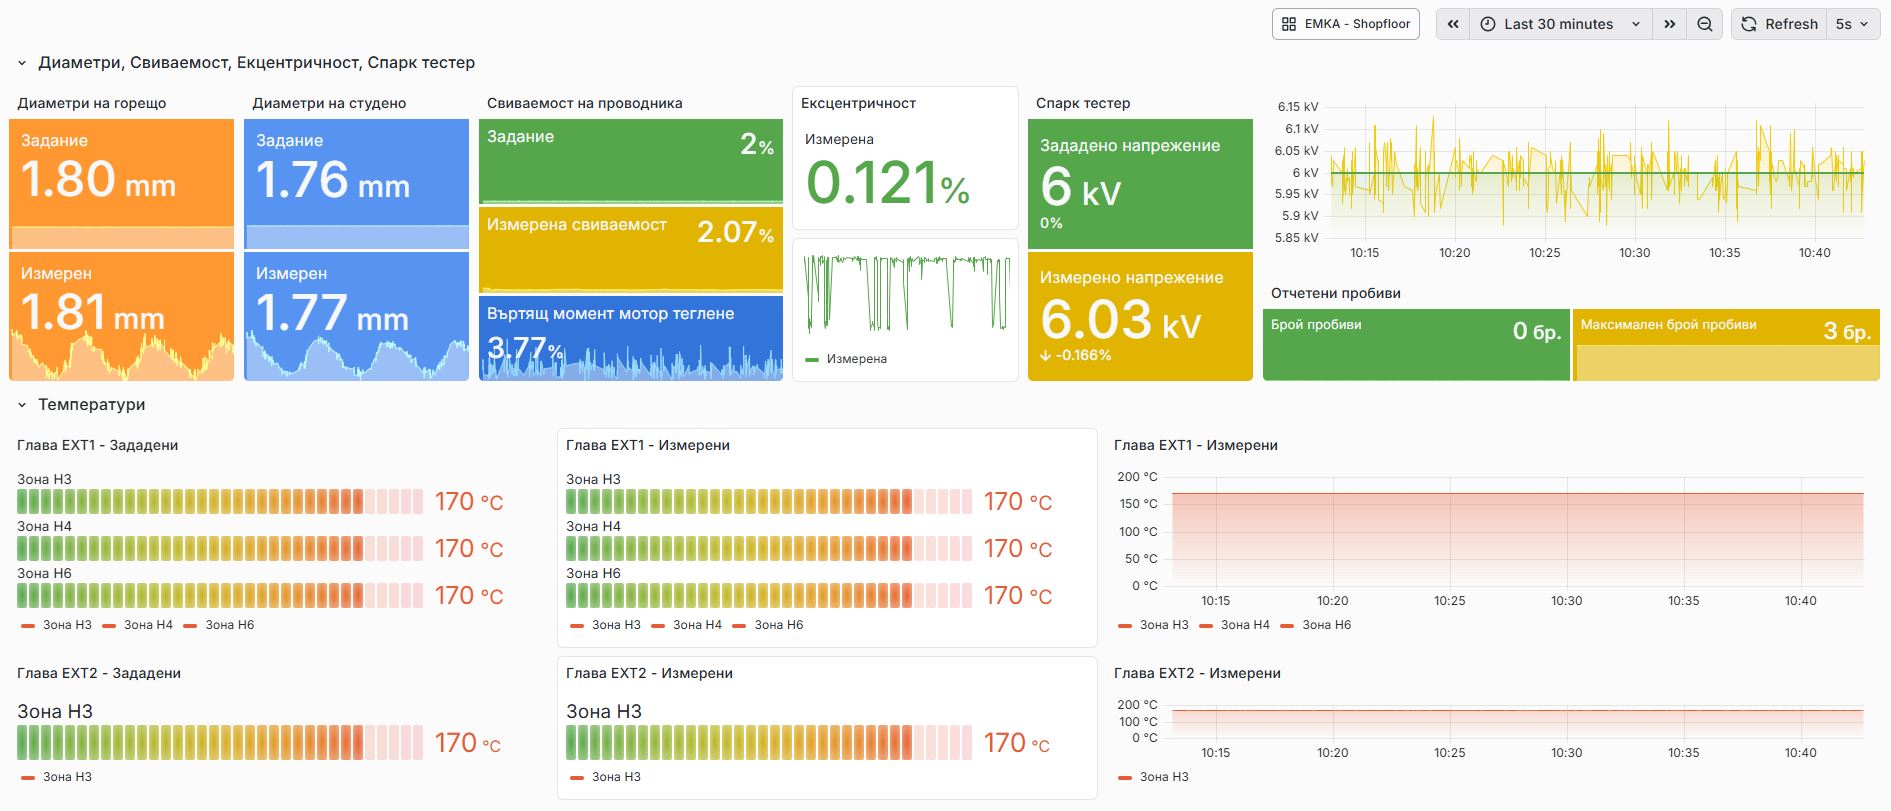Click Зона H4 bar gauge in EXT1 Зададени
This screenshot has width=1891, height=811.
[x=220, y=548]
